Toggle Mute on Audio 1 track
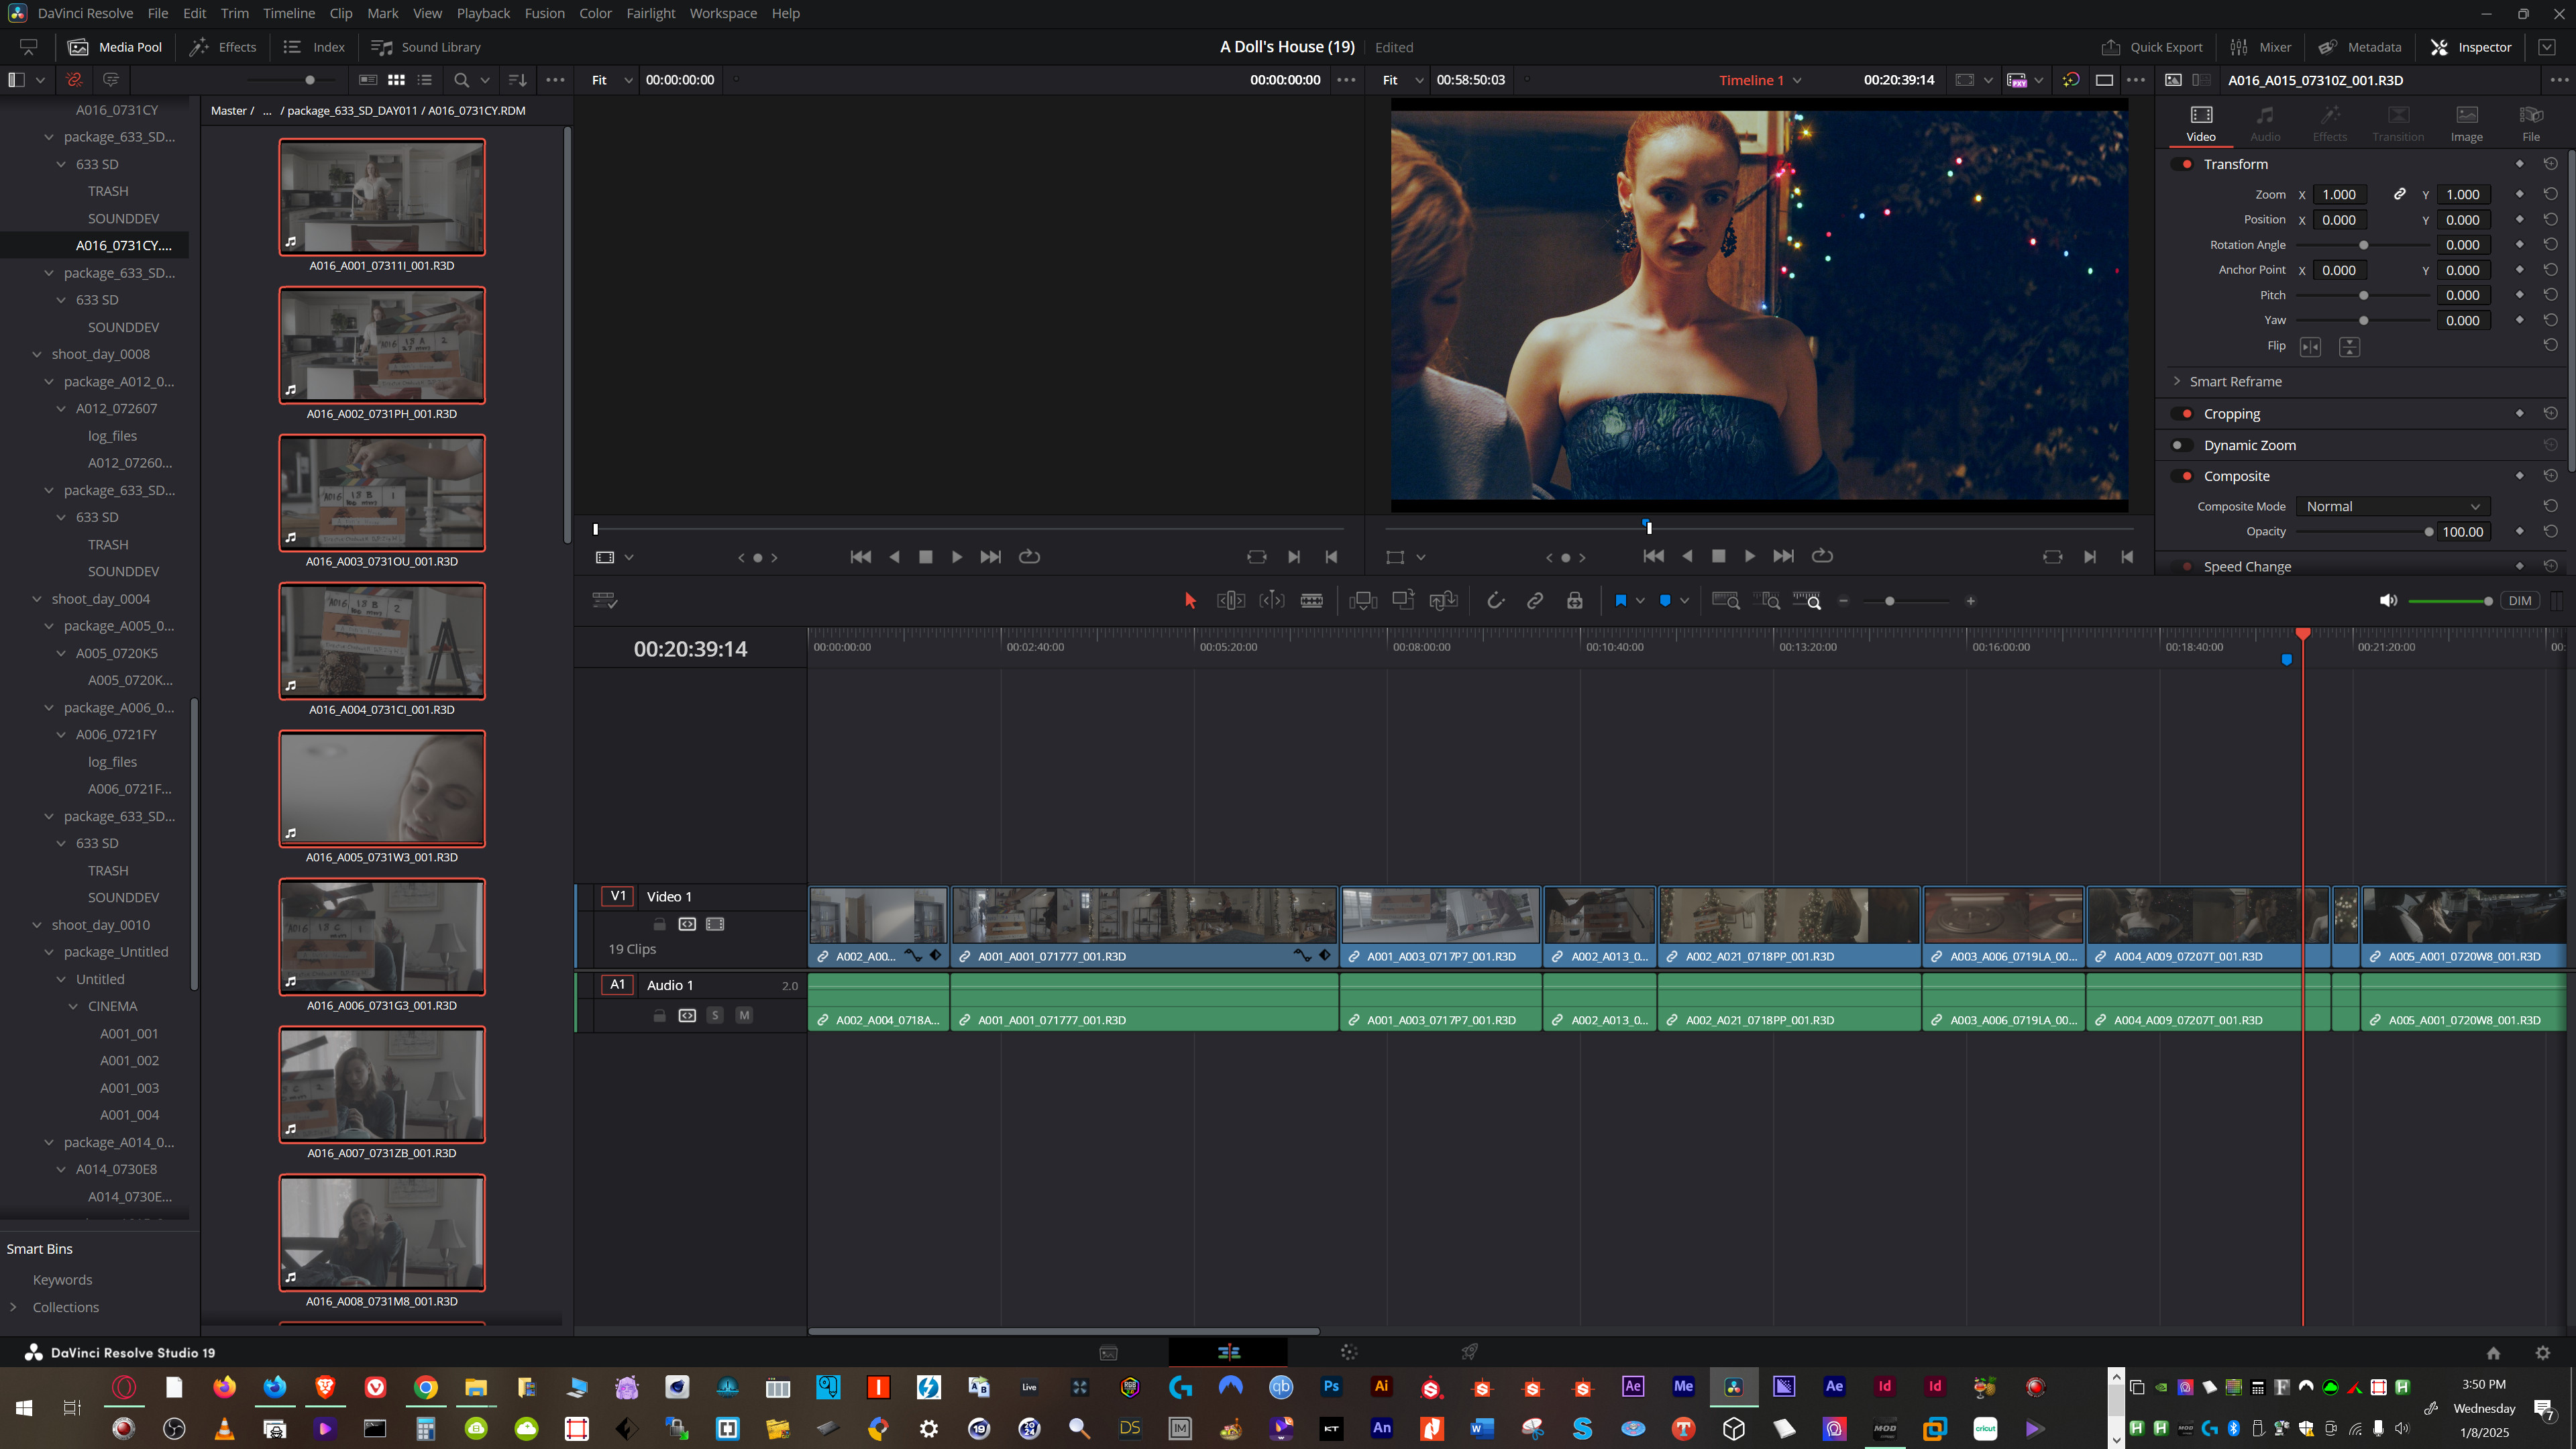Image resolution: width=2576 pixels, height=1449 pixels. [744, 1015]
